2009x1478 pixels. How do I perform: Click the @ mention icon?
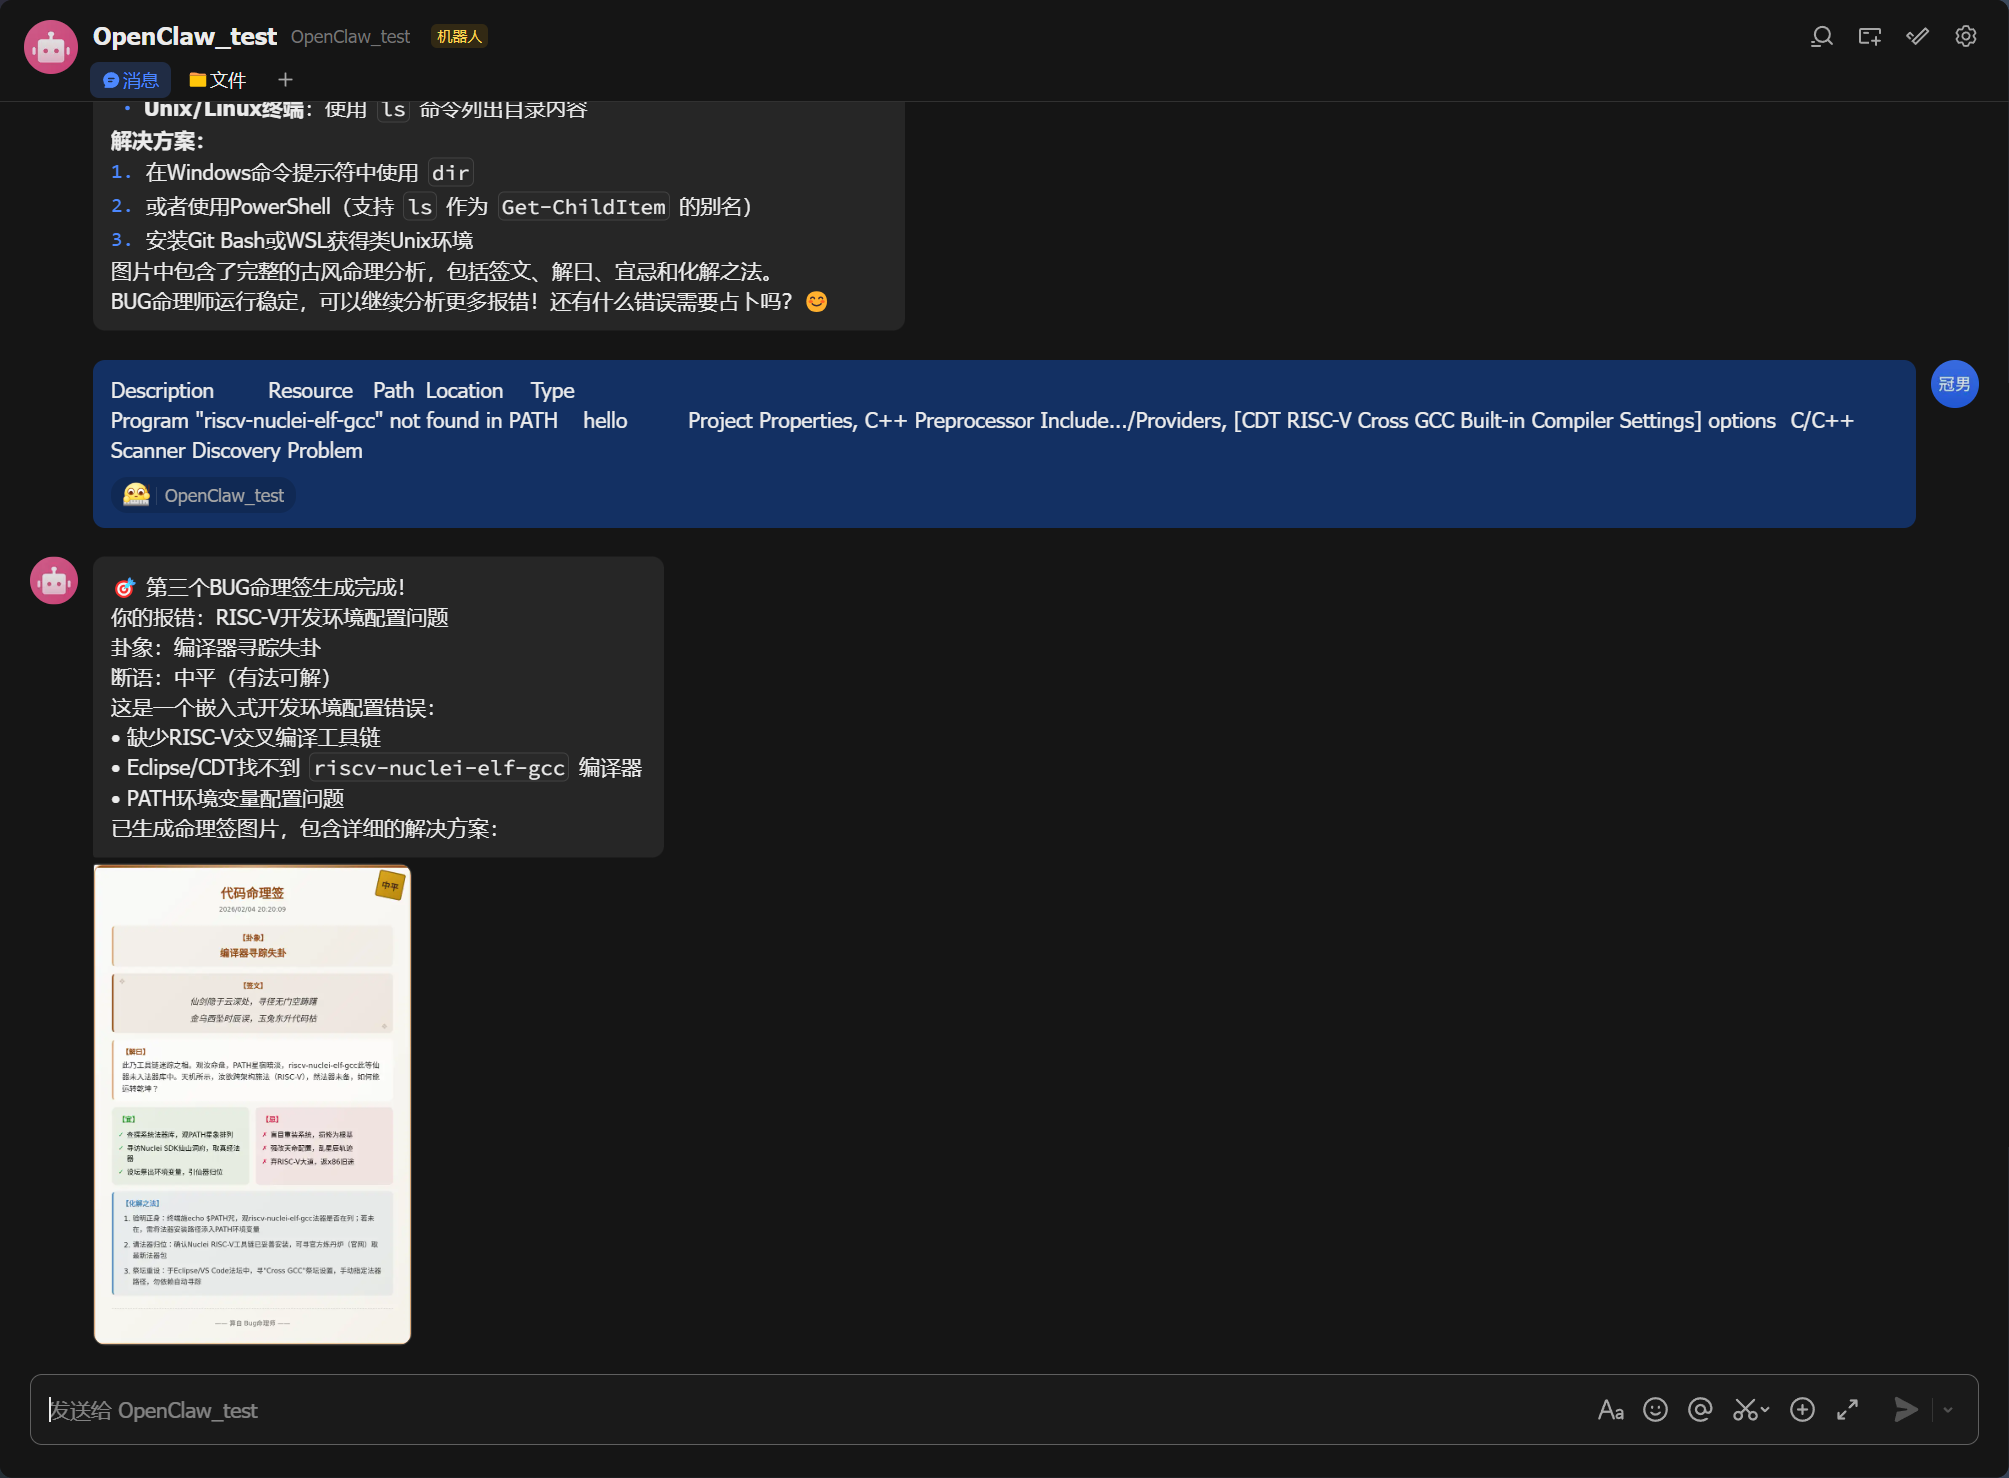coord(1700,1410)
